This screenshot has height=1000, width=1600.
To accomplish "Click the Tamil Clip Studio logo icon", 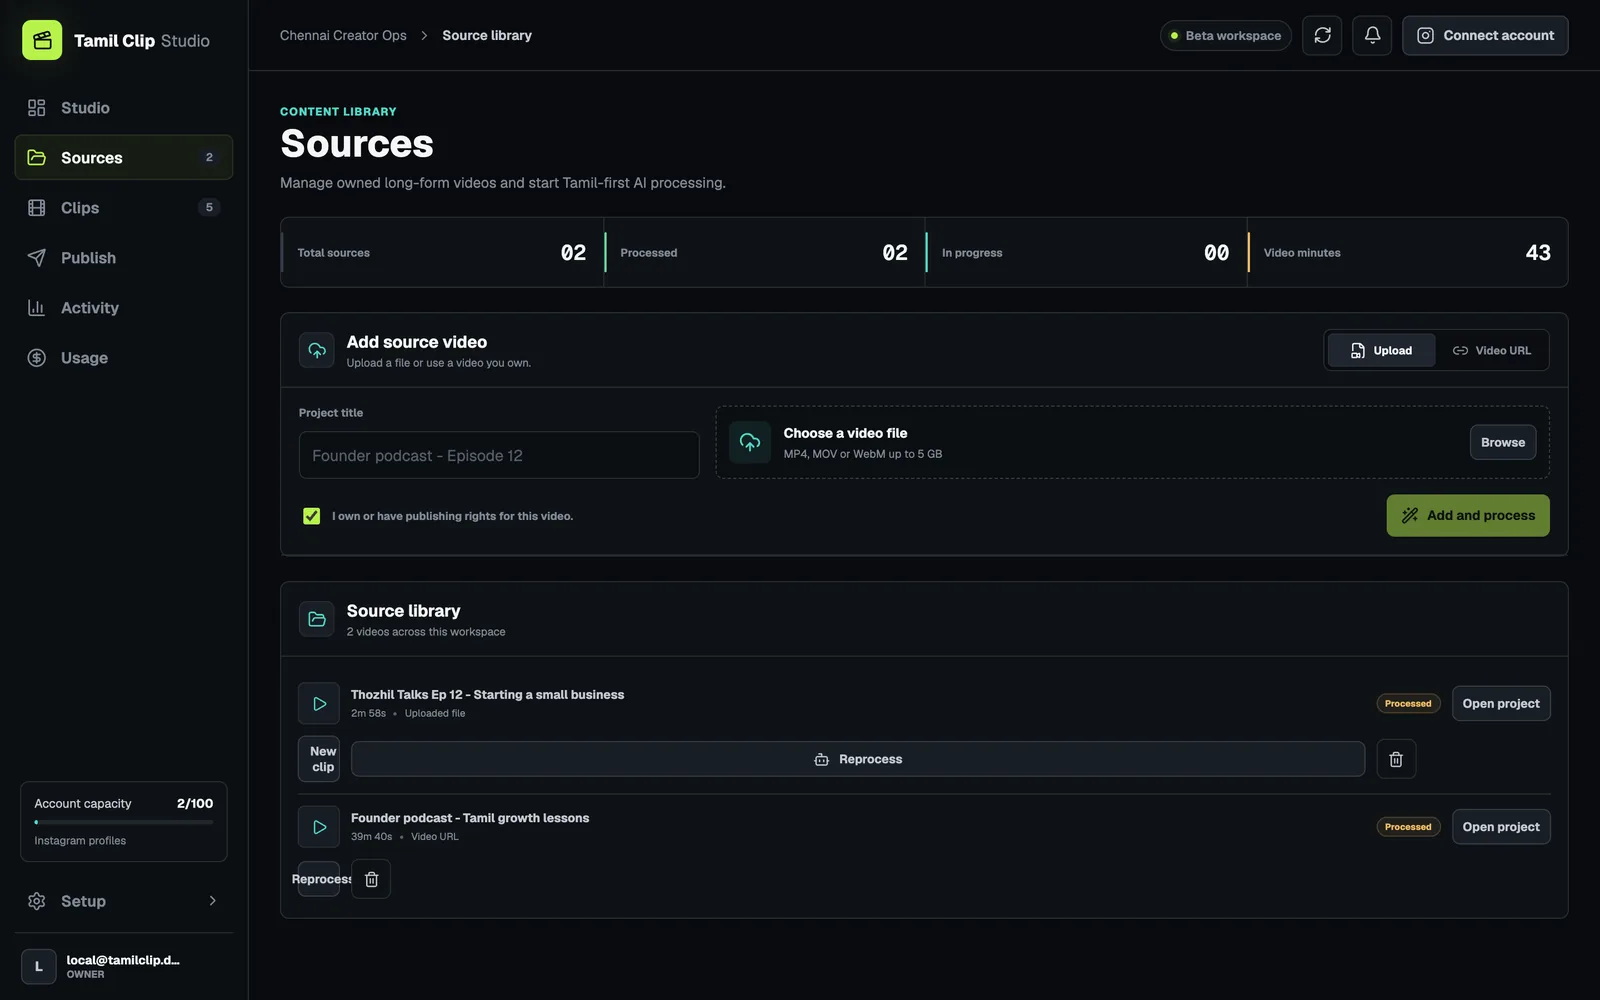I will [x=42, y=40].
